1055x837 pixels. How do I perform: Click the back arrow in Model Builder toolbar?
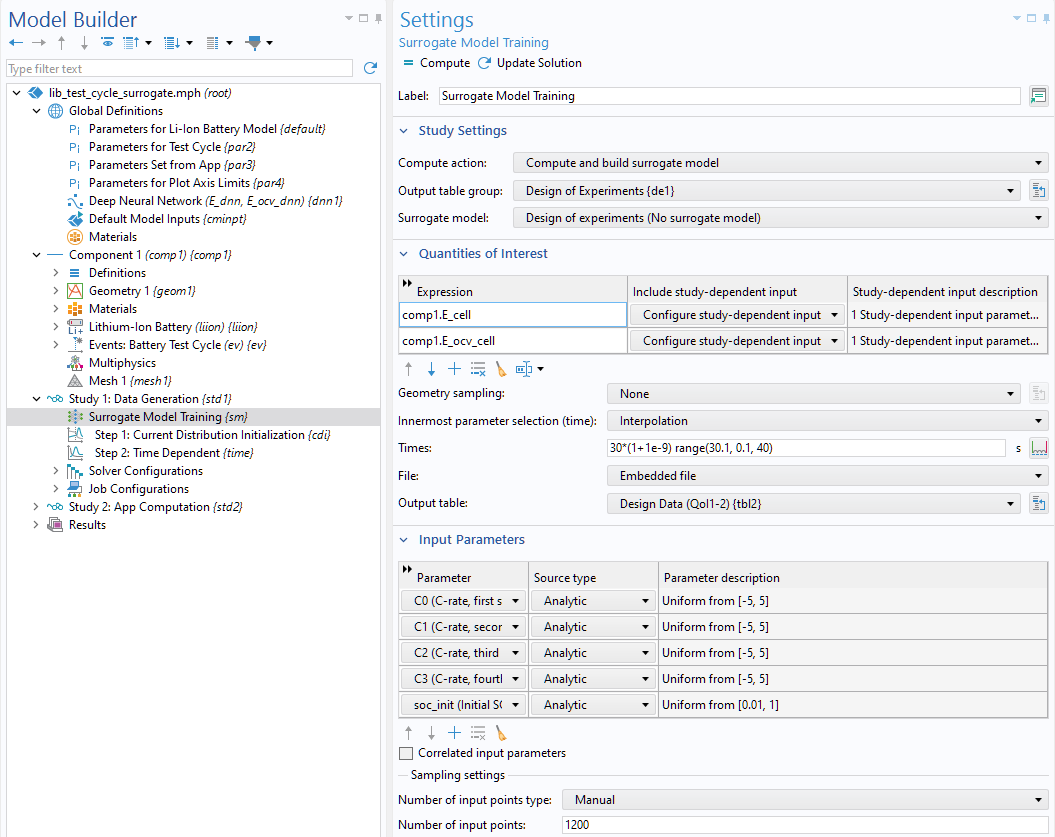point(15,43)
